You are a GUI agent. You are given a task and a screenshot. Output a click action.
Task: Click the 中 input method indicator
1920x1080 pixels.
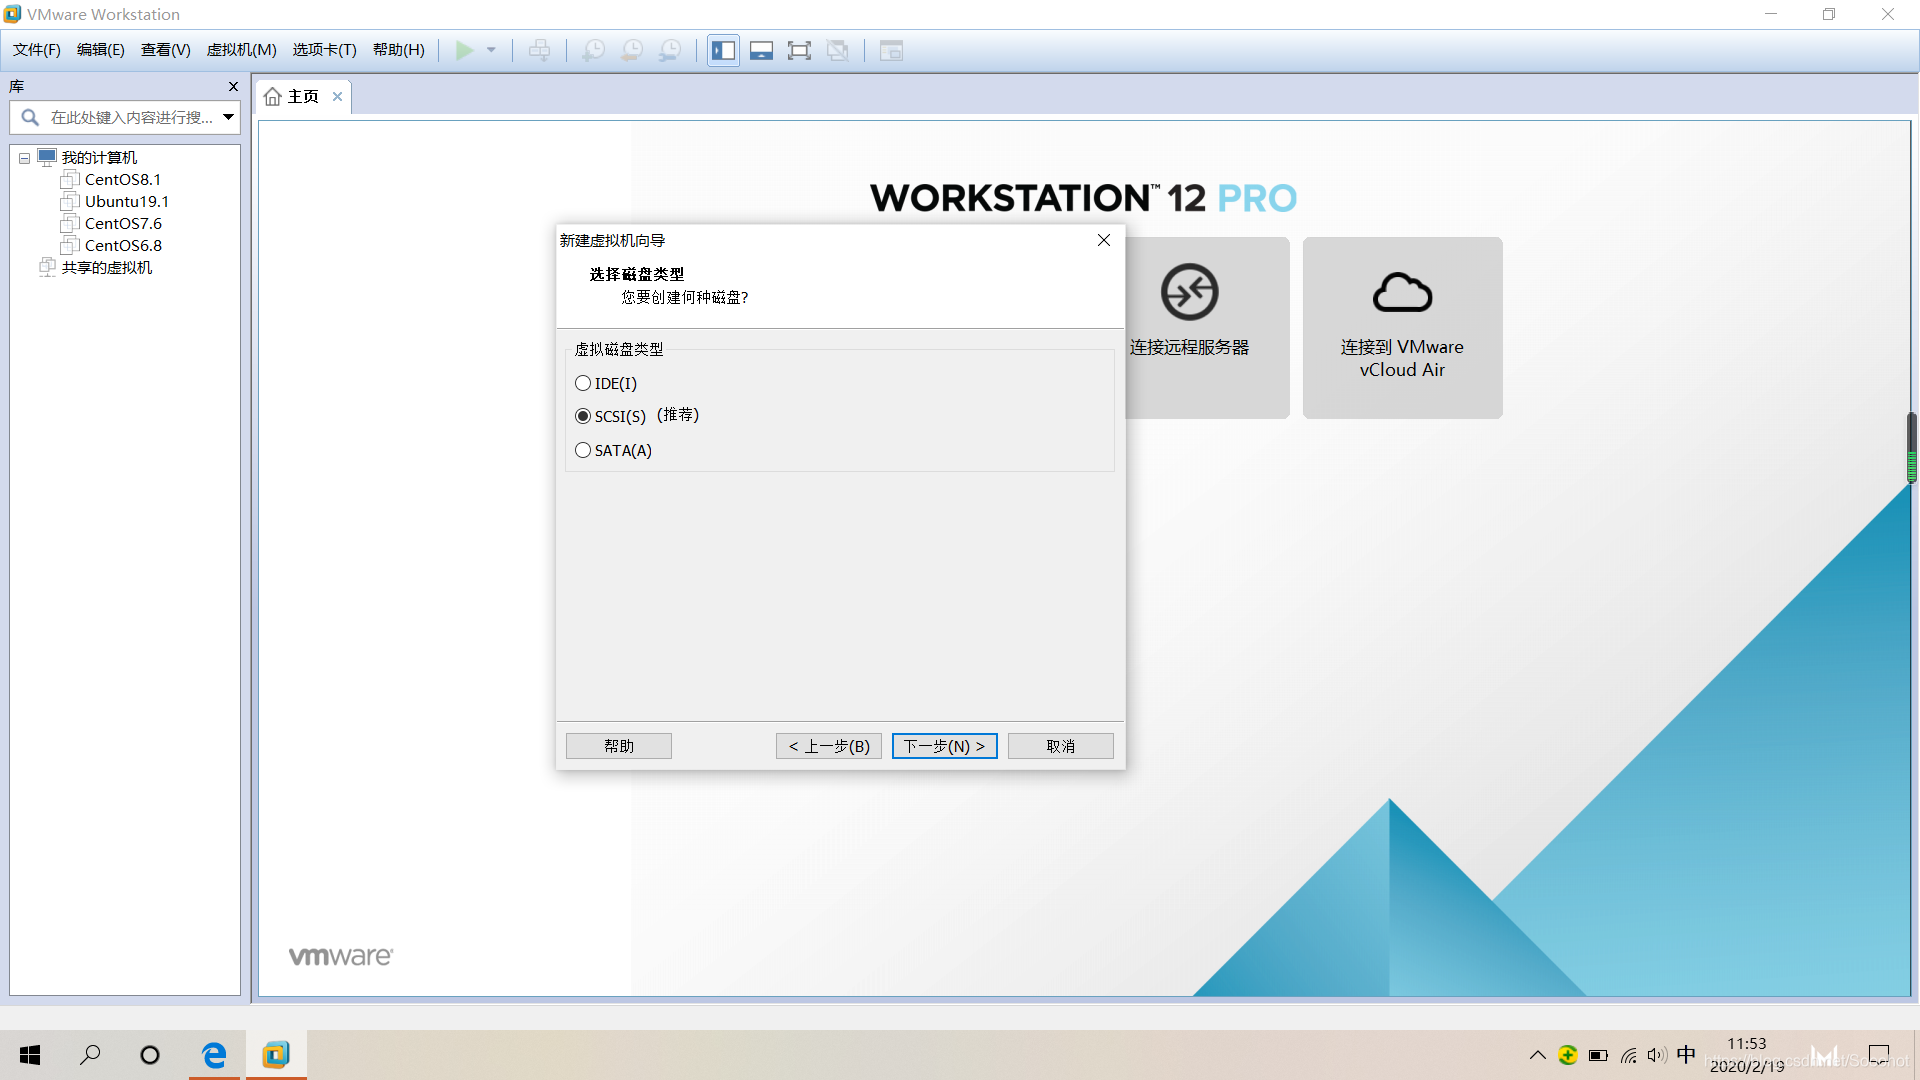1686,1055
